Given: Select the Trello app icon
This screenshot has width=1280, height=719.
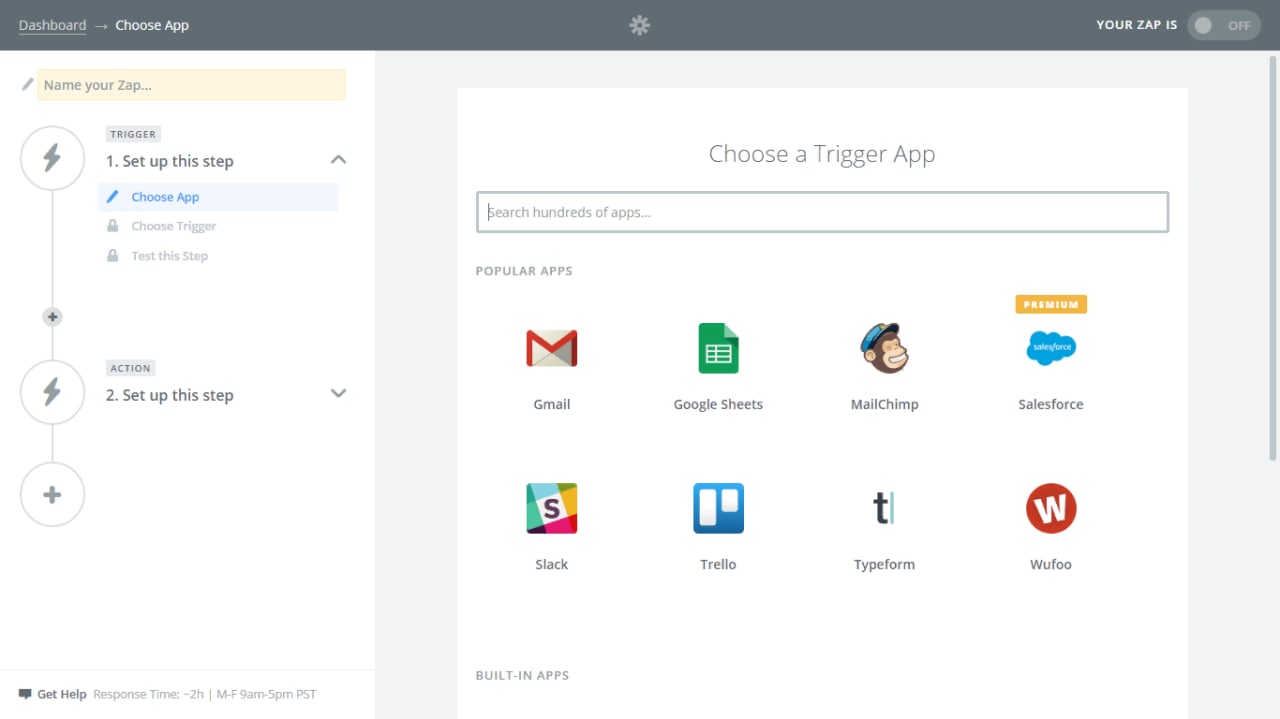Looking at the screenshot, I should (718, 508).
